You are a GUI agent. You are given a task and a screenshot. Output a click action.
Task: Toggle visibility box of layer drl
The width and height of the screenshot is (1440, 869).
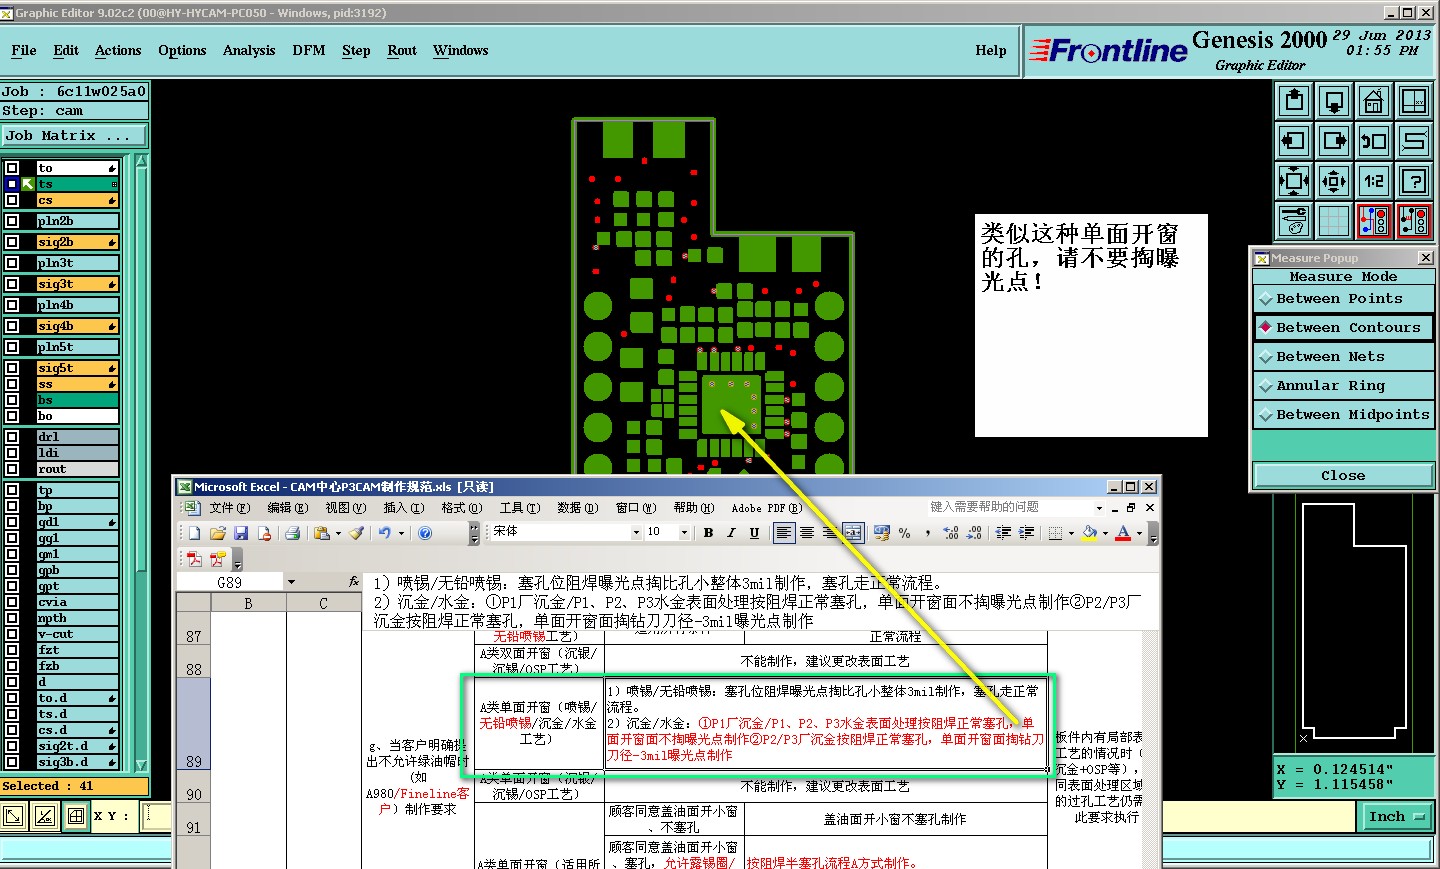[x=12, y=437]
